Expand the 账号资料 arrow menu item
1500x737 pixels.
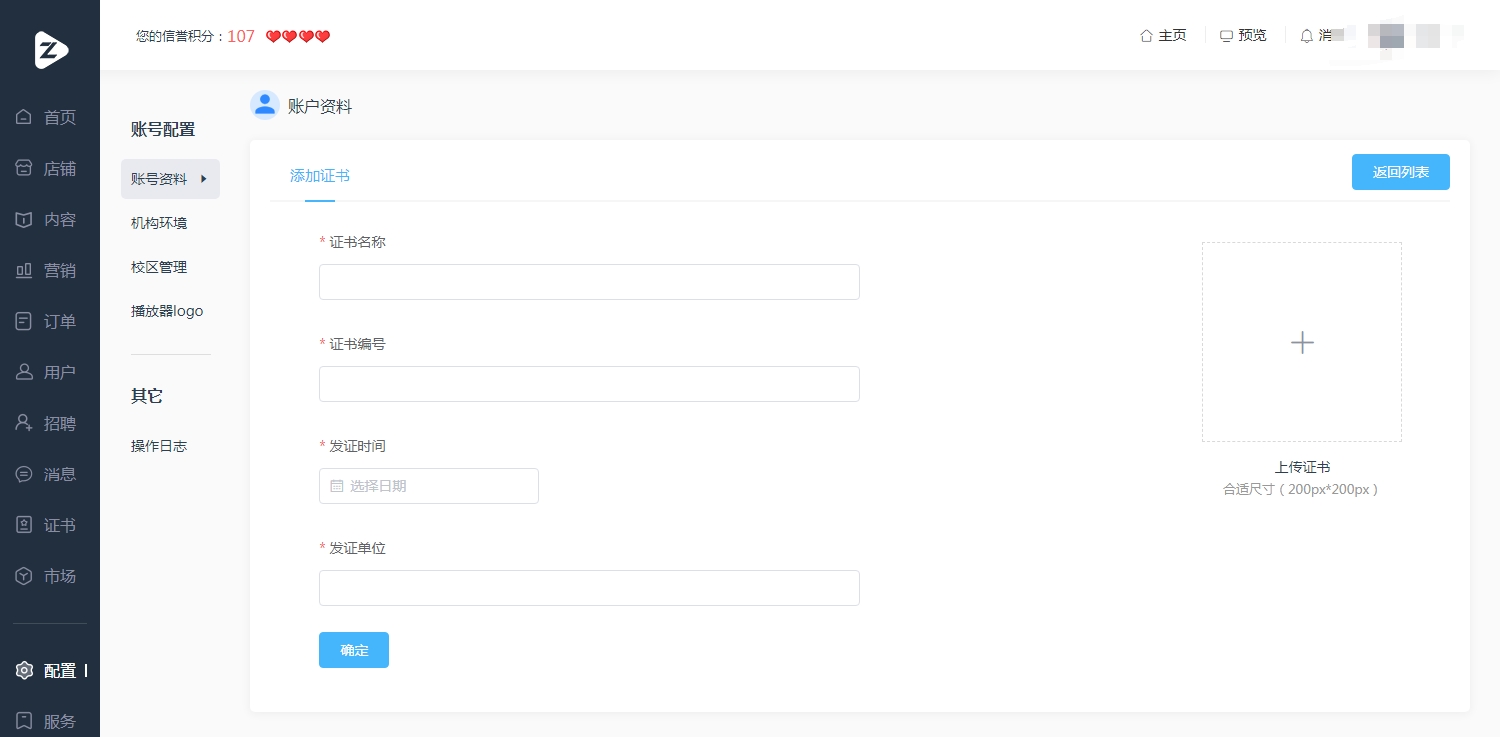pos(170,179)
